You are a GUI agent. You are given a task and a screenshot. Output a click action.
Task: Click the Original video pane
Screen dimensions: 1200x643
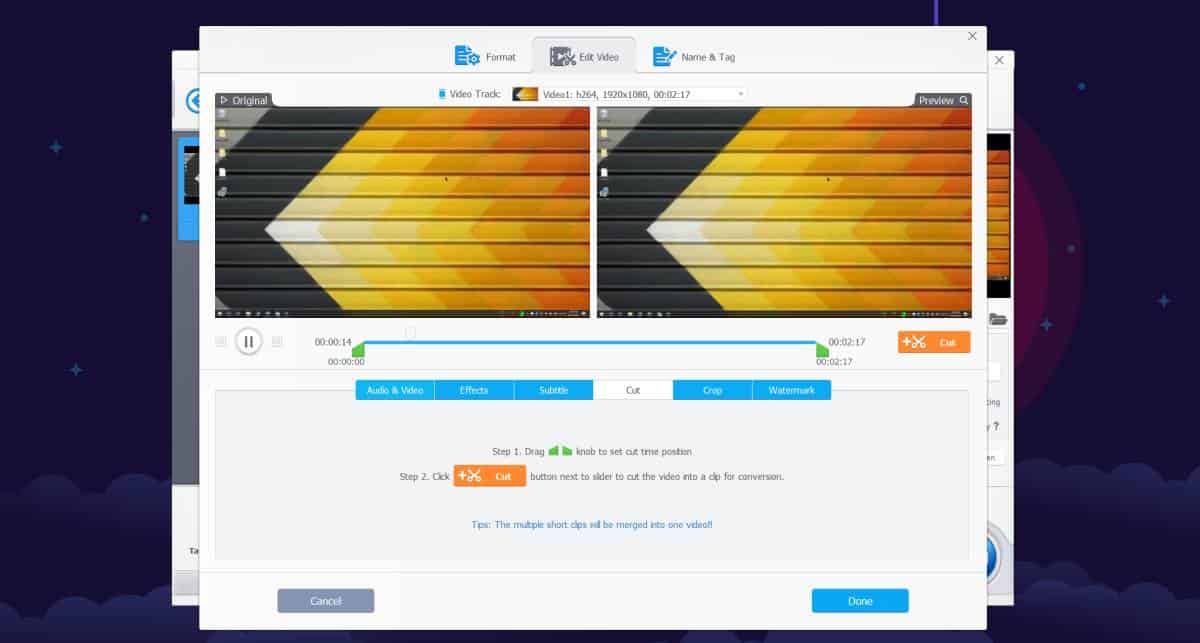coord(402,212)
